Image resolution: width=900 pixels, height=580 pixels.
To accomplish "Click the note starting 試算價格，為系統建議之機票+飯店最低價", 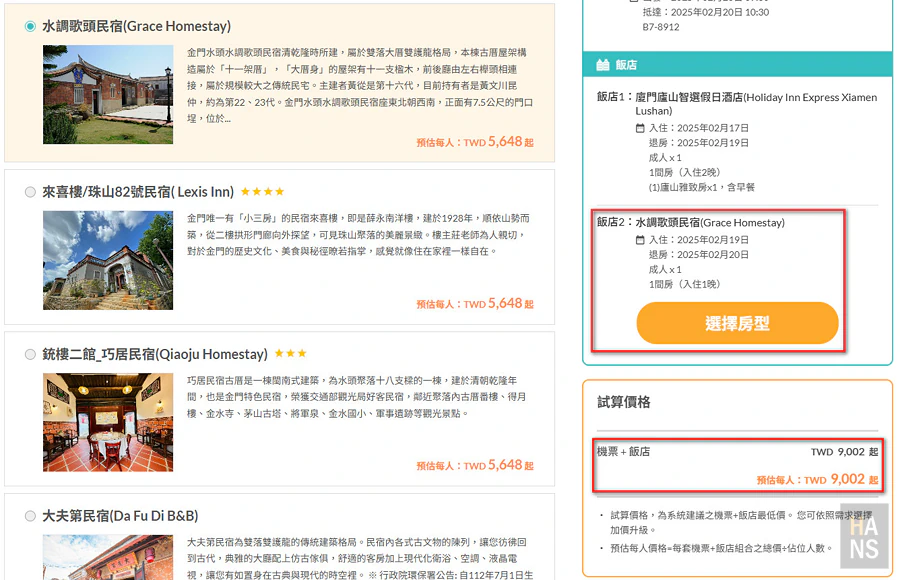I will pyautogui.click(x=740, y=523).
